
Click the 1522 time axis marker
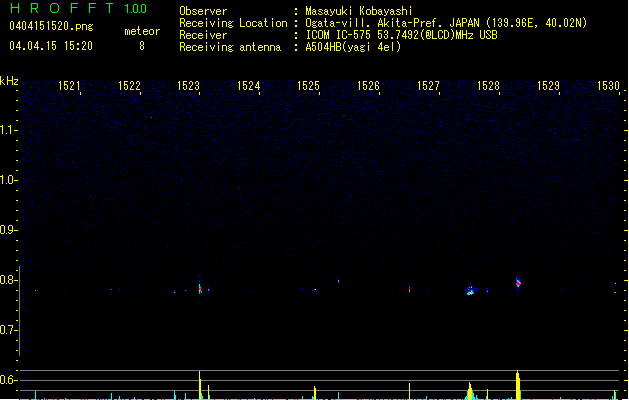(x=129, y=85)
